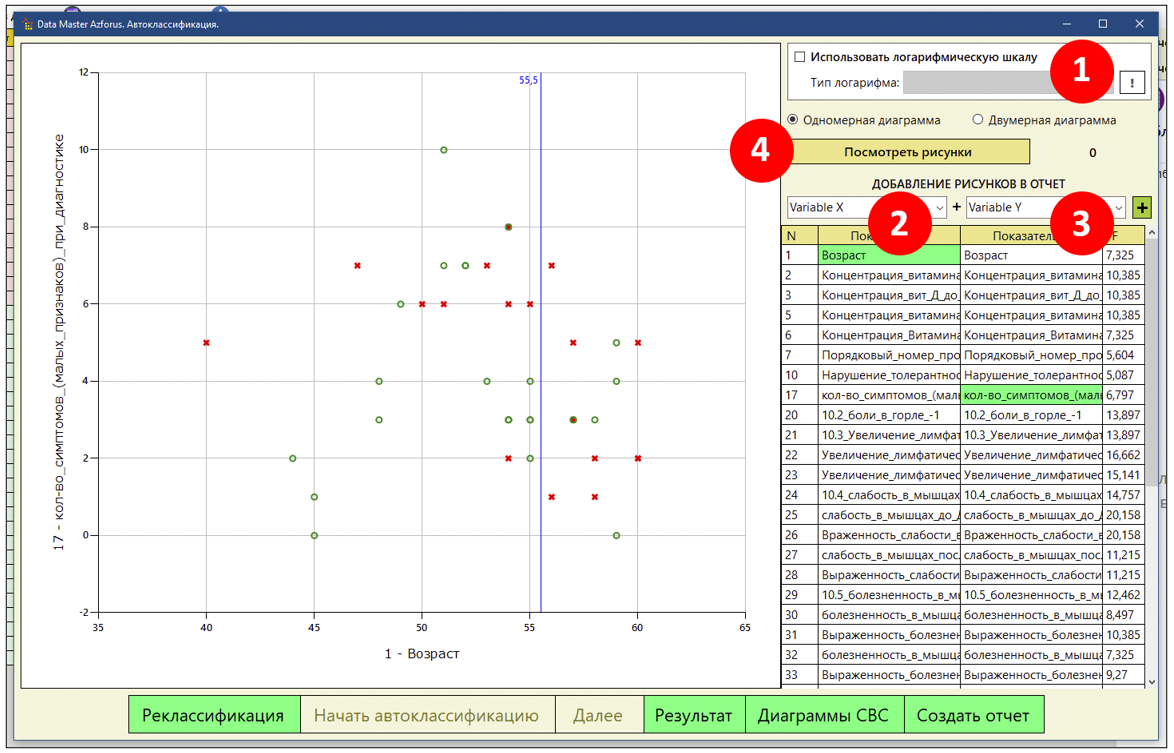Click the Диаграммы СВС button
The height and width of the screenshot is (753, 1174).
(x=824, y=716)
